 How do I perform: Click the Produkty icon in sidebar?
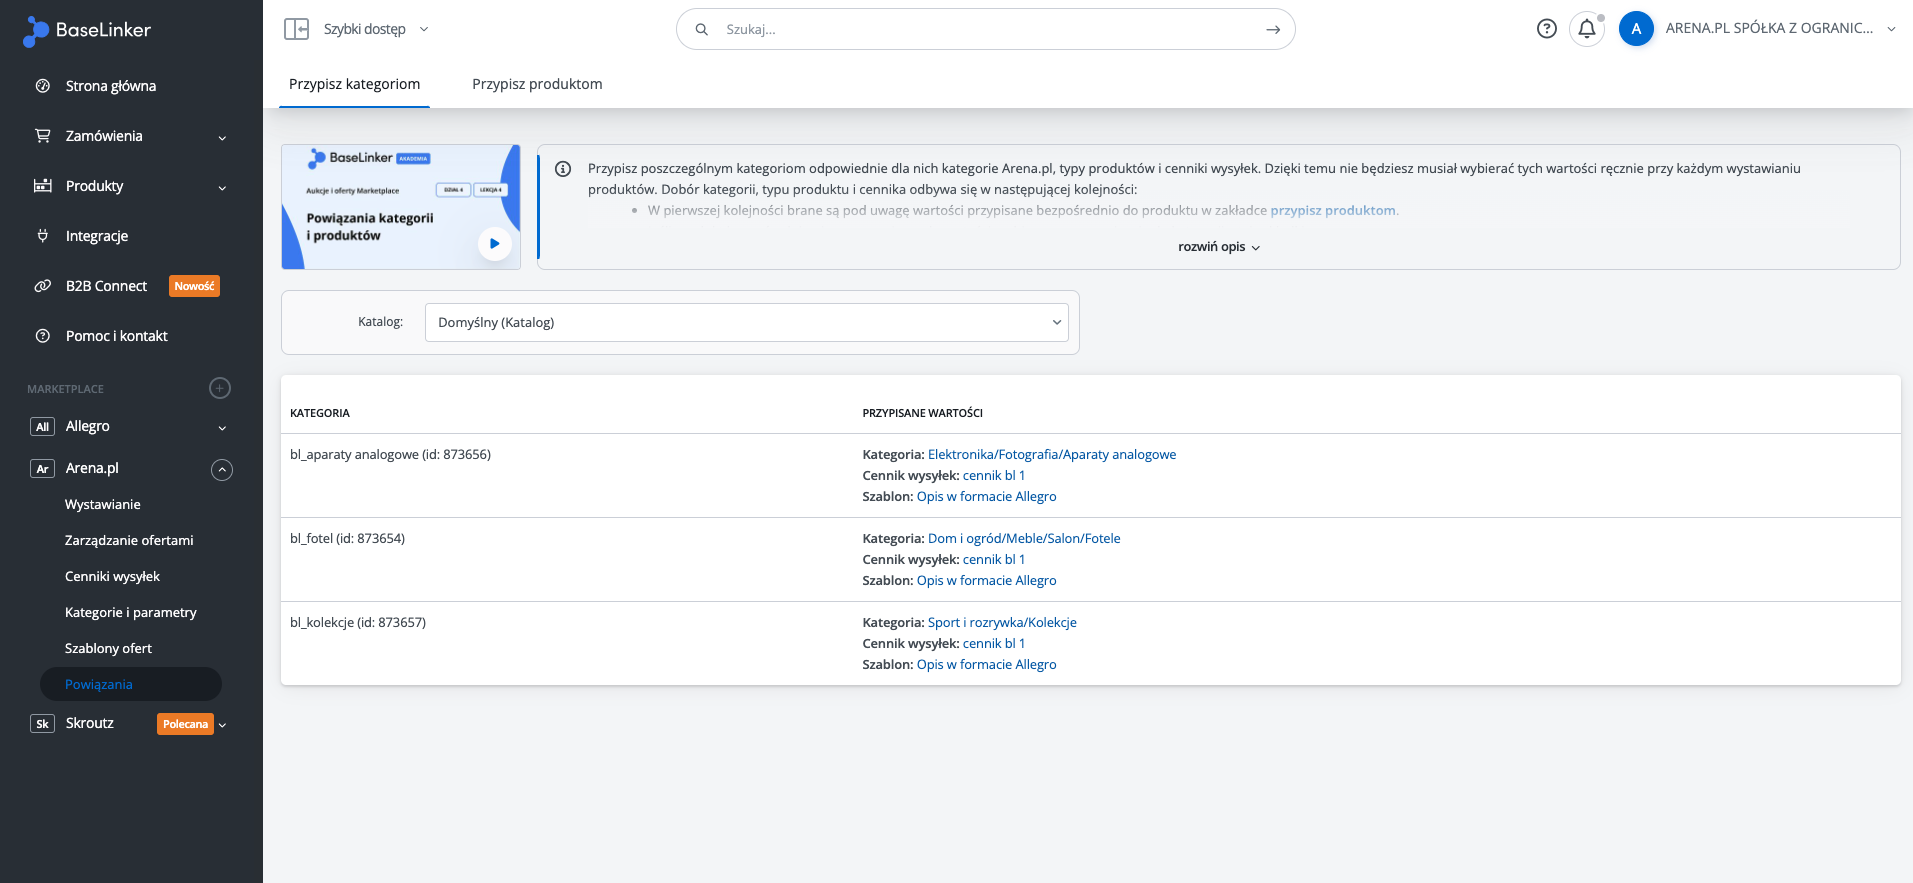click(43, 186)
